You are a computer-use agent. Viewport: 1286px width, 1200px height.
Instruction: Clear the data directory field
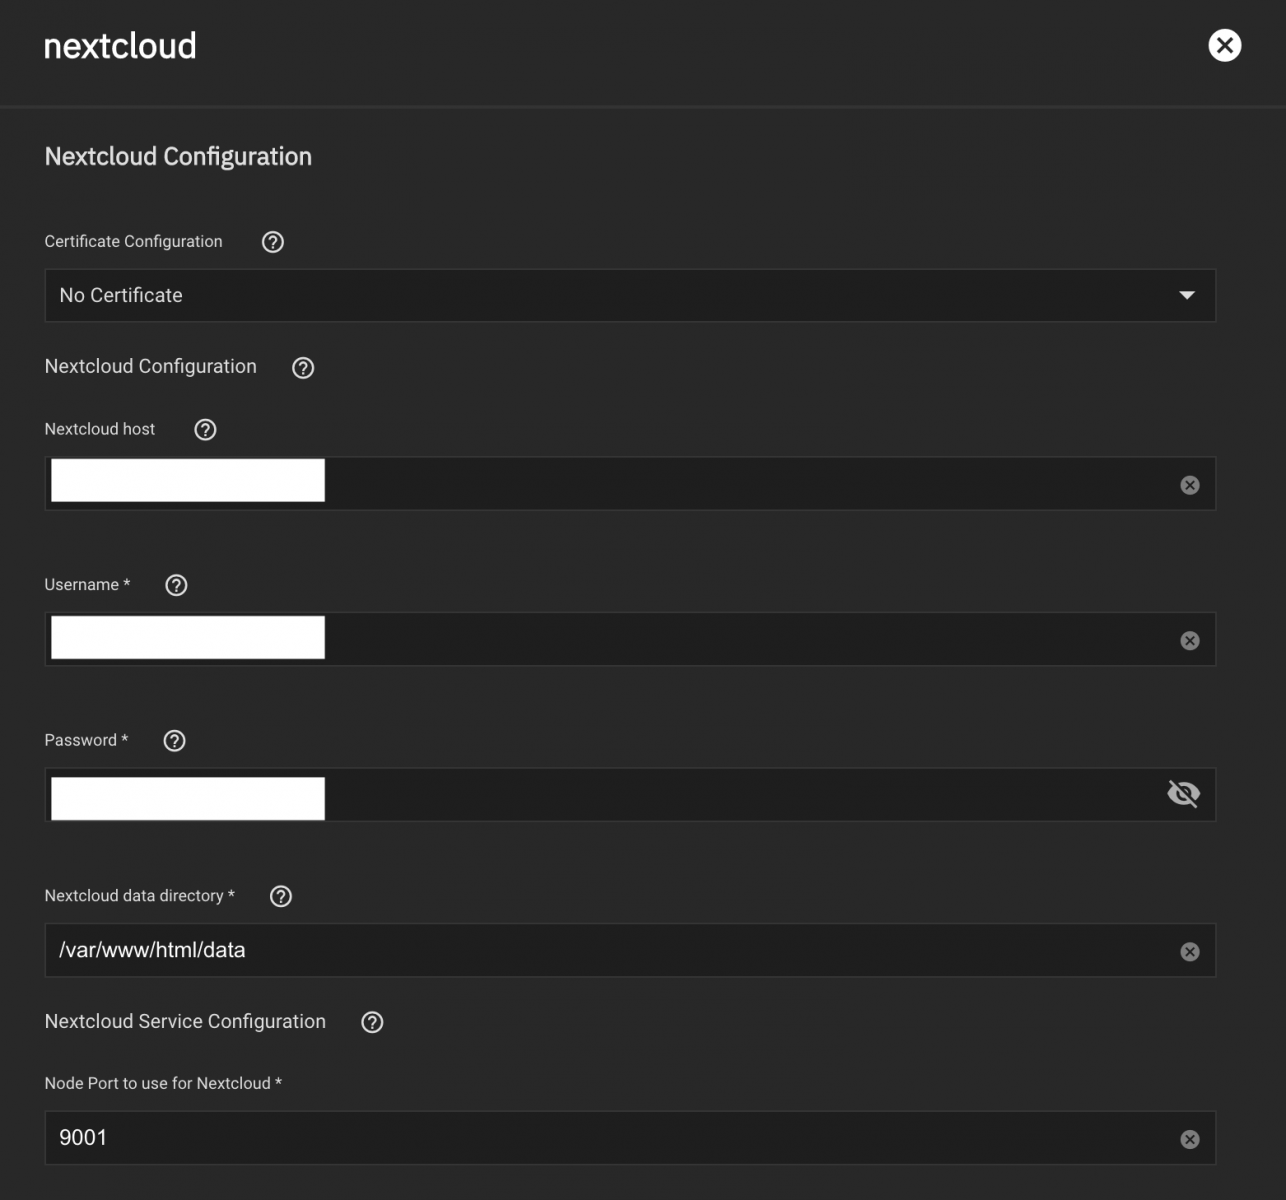1190,952
